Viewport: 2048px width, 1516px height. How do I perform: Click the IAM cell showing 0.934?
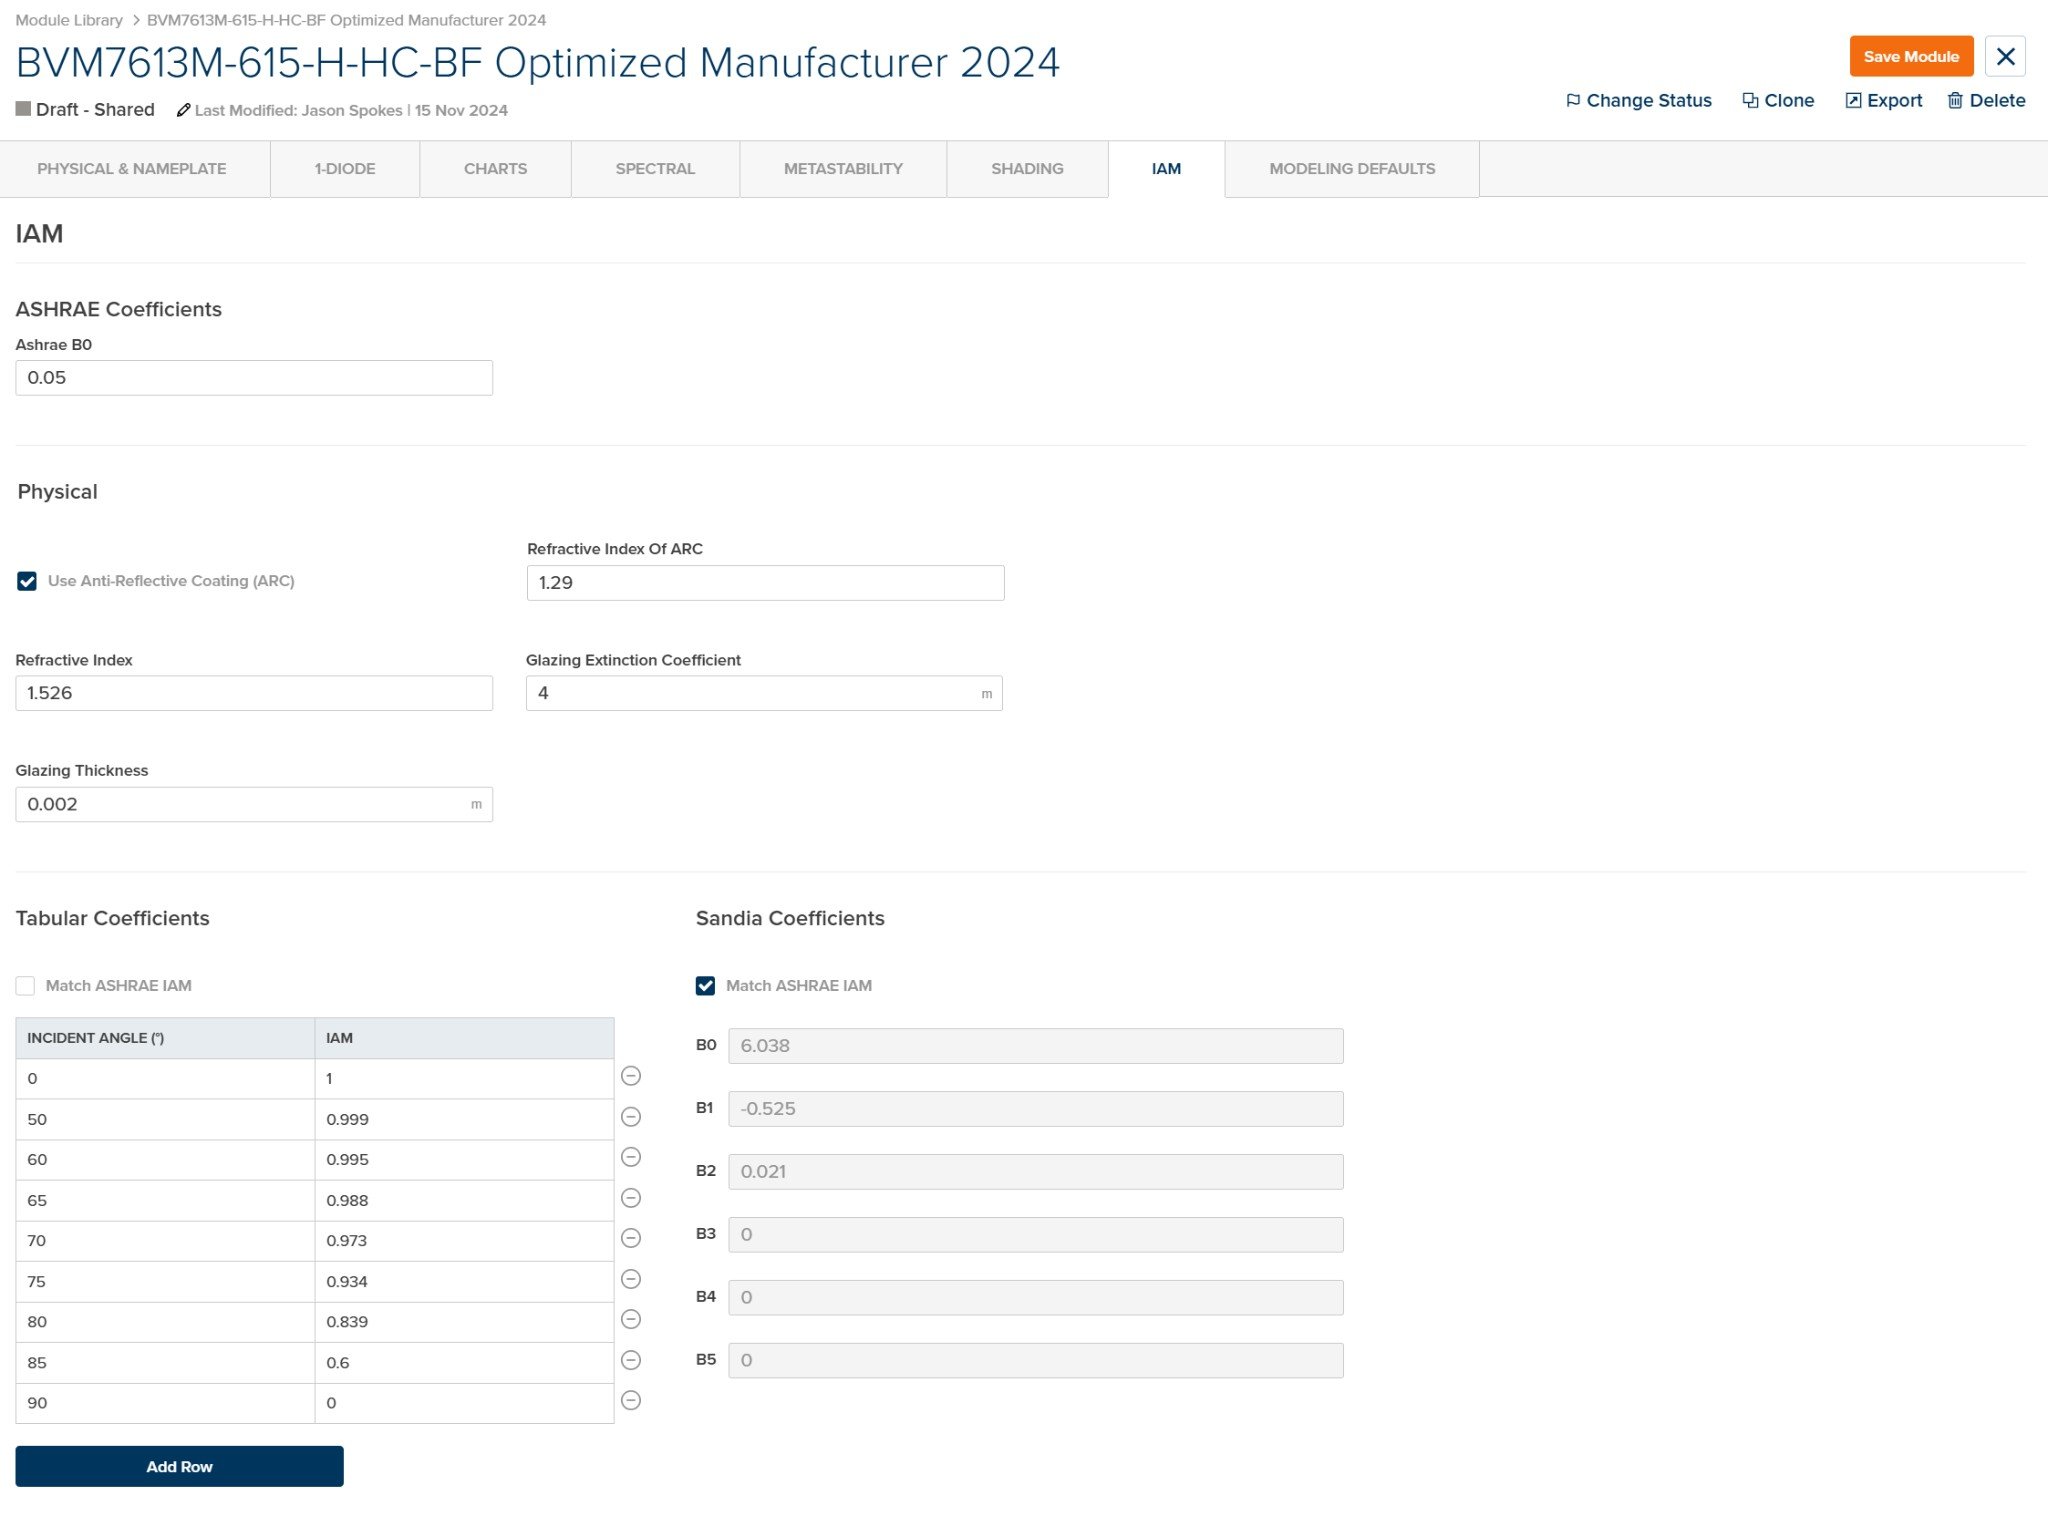tap(464, 1282)
